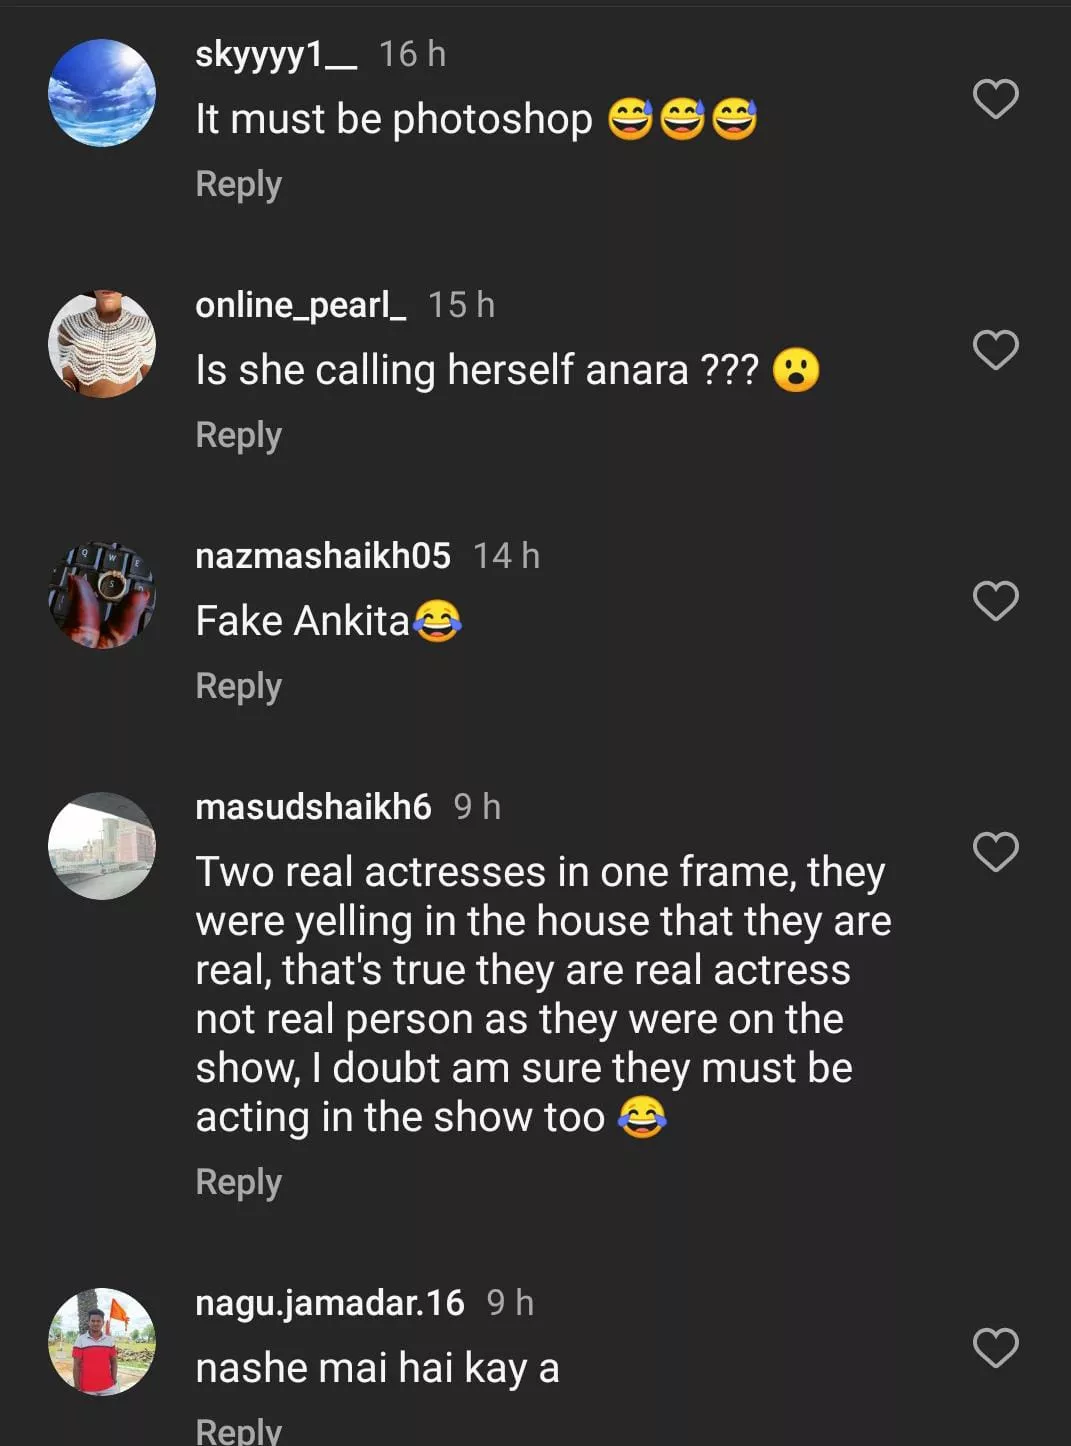Visit masudshaikh6 username link
The height and width of the screenshot is (1446, 1071).
click(313, 807)
